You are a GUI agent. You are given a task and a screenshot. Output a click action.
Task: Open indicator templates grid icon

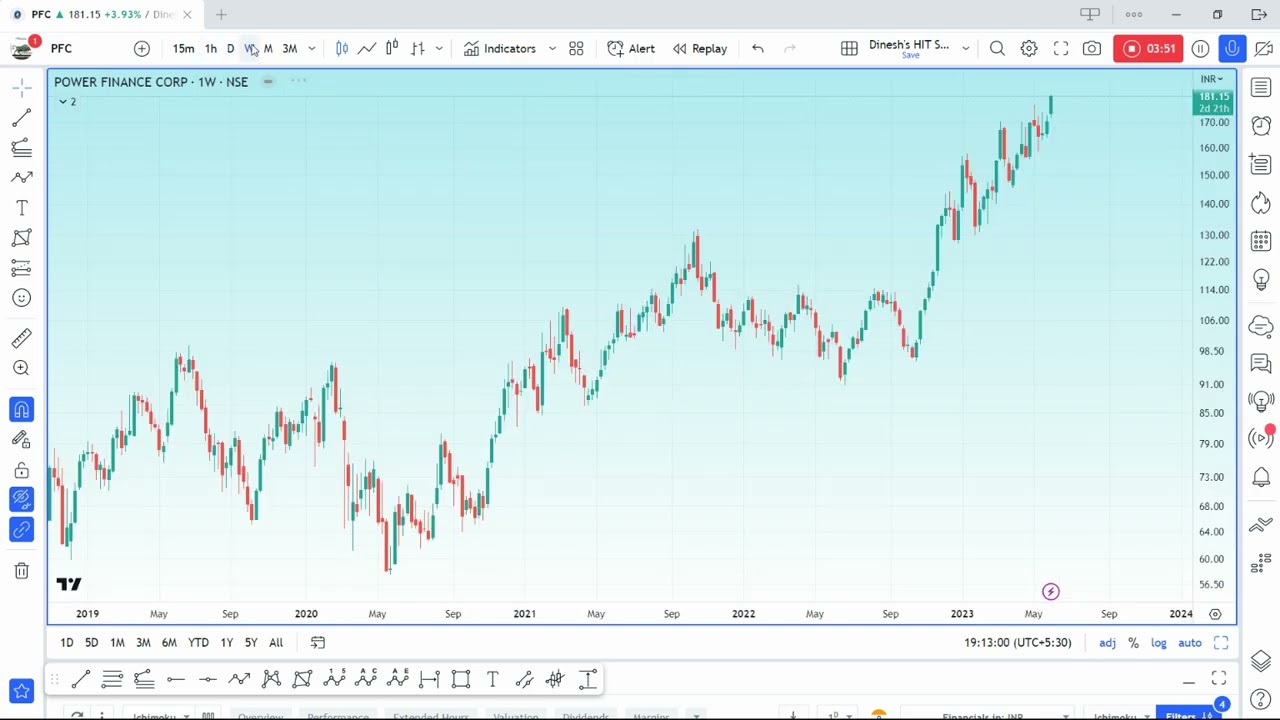[576, 48]
